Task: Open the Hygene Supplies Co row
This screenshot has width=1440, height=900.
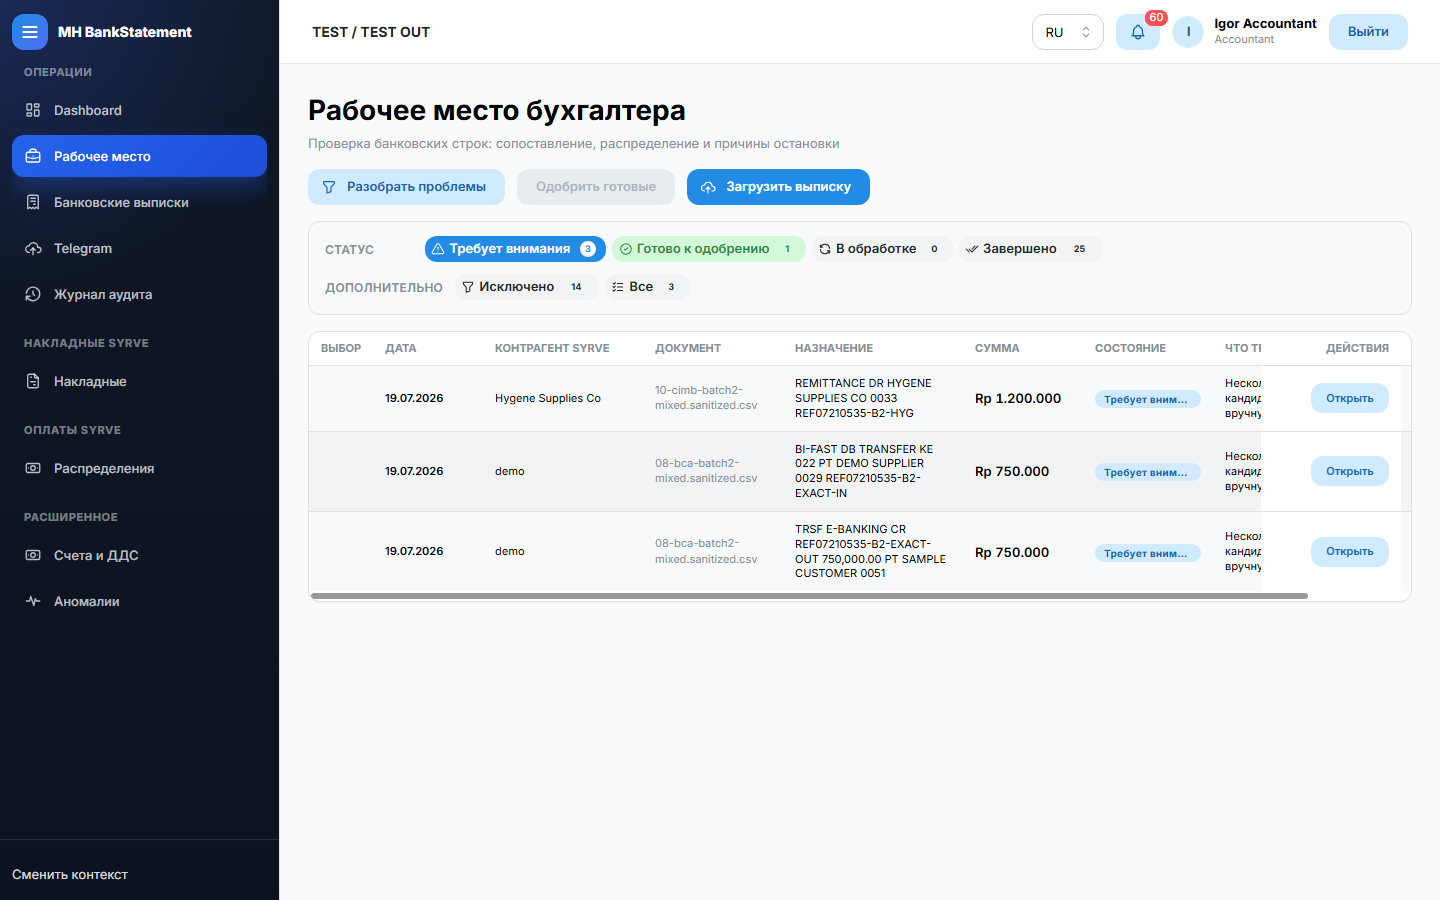Action: pyautogui.click(x=1350, y=399)
